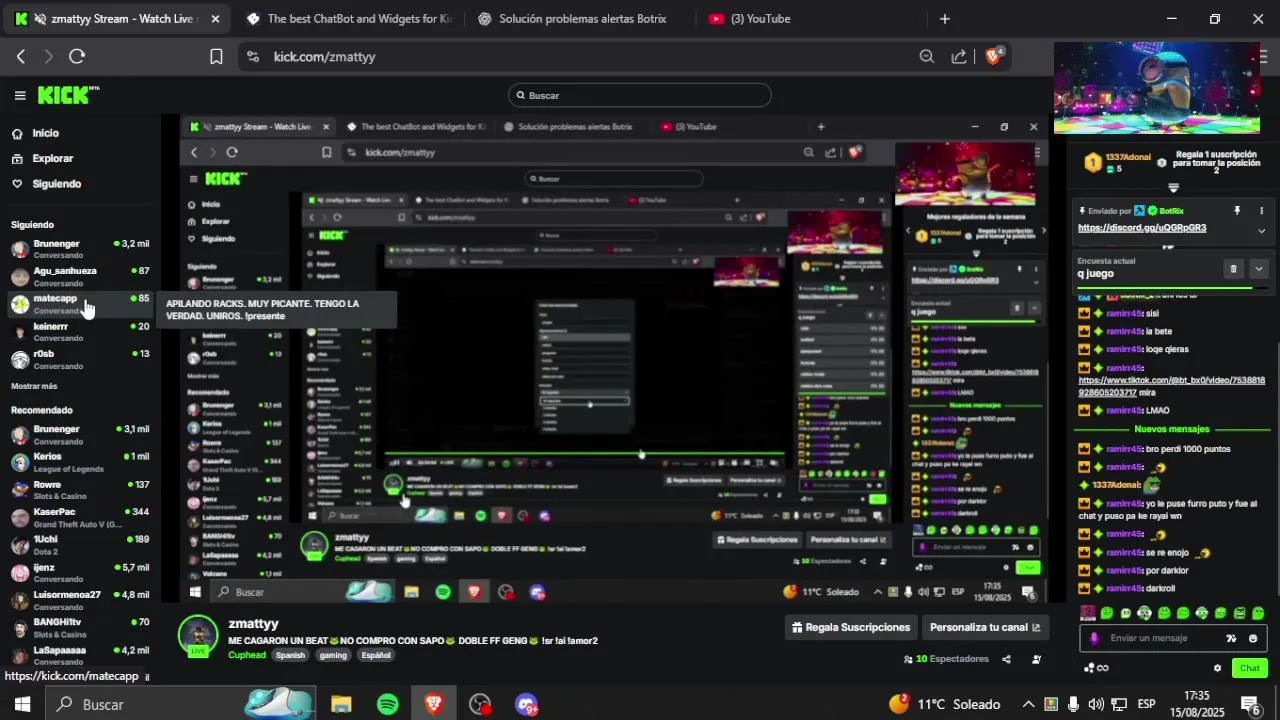
Task: Open the Windows Start menu
Action: [22, 704]
